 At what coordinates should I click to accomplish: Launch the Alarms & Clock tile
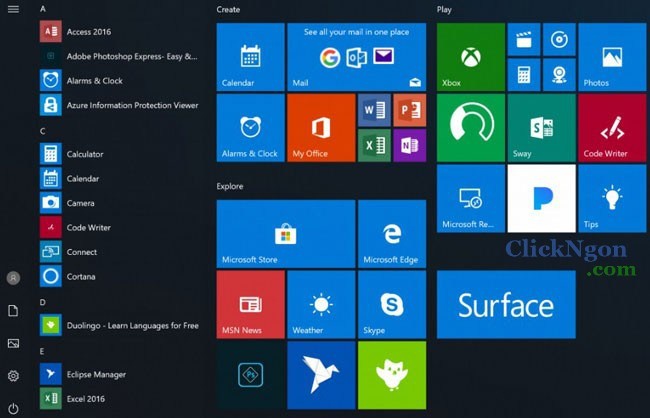(250, 128)
